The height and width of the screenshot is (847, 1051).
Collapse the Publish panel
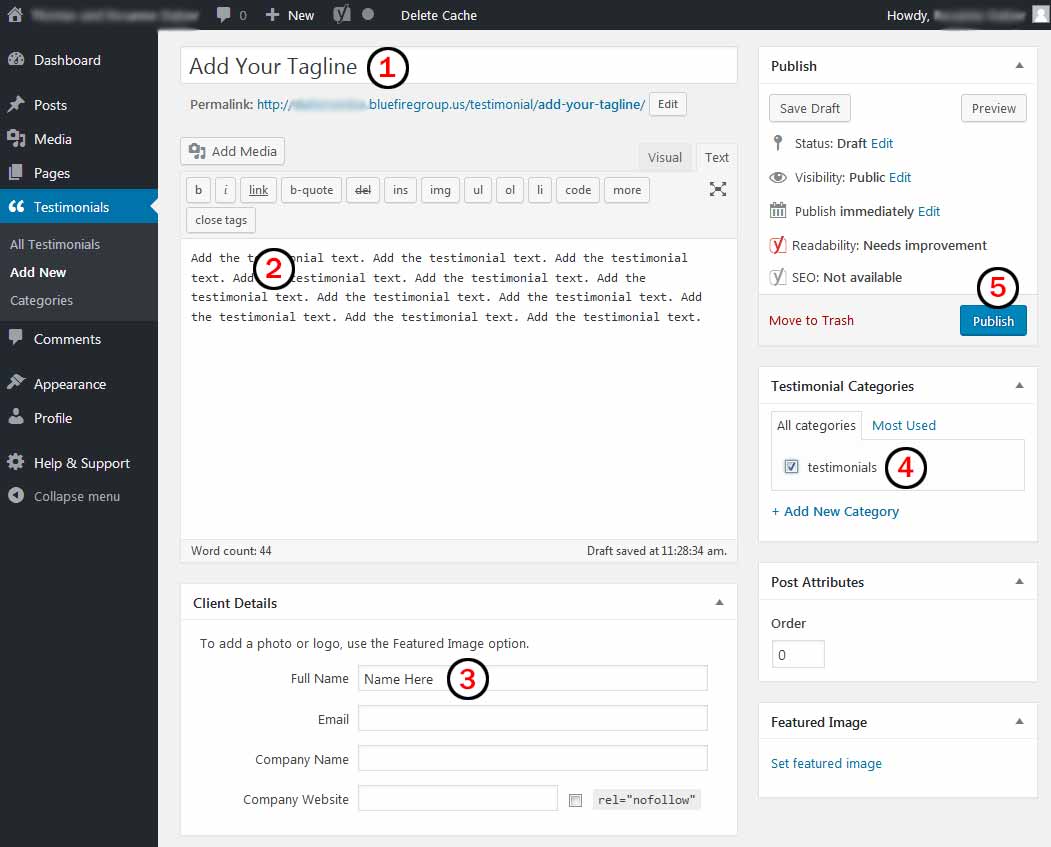point(1019,66)
